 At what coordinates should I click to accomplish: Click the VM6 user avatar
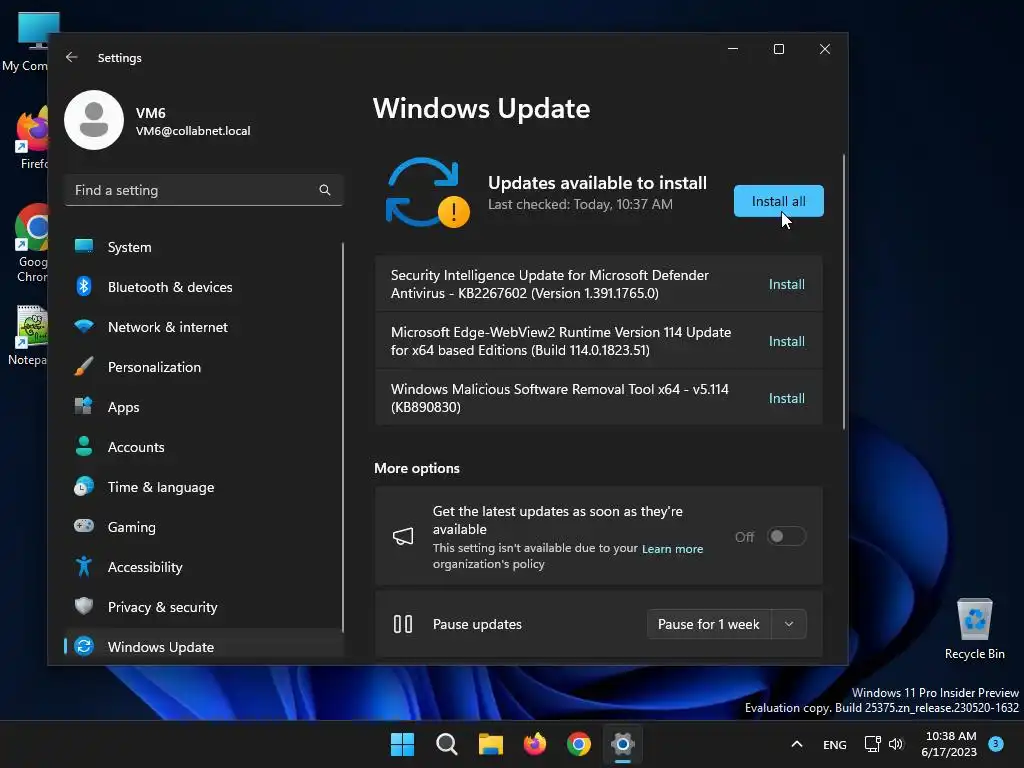tap(94, 120)
